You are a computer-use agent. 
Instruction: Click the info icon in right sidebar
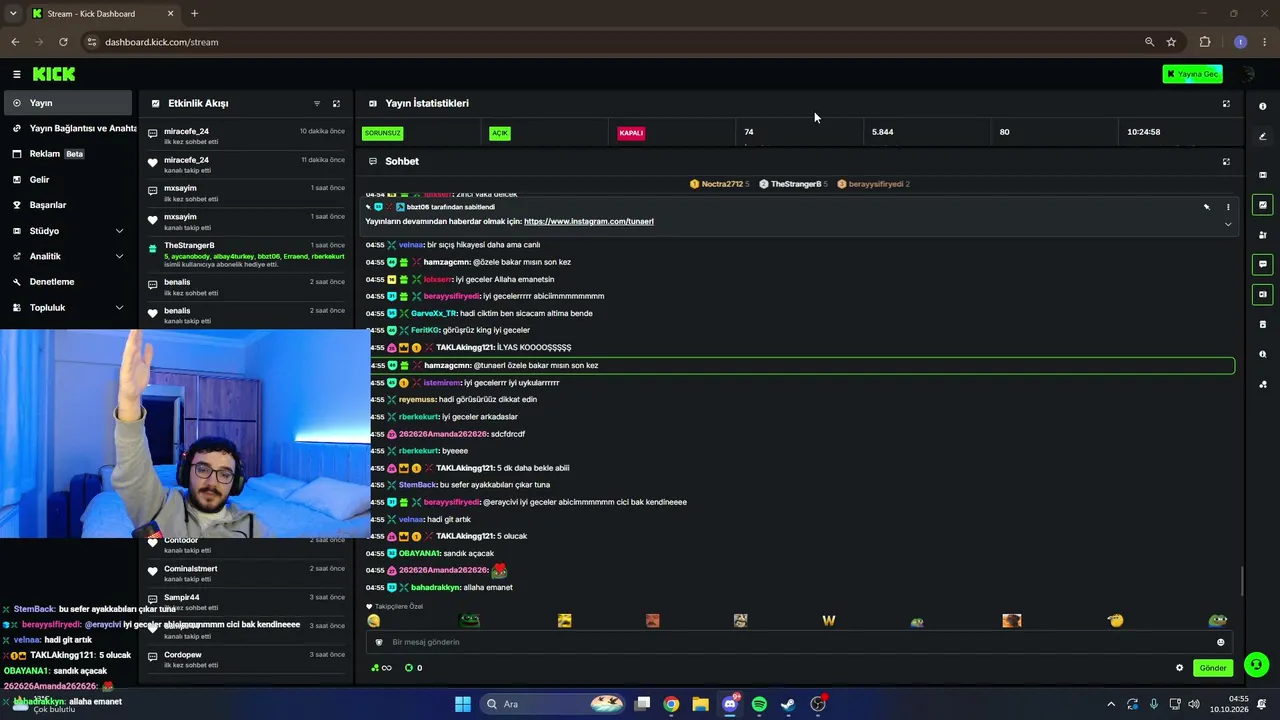1262,106
